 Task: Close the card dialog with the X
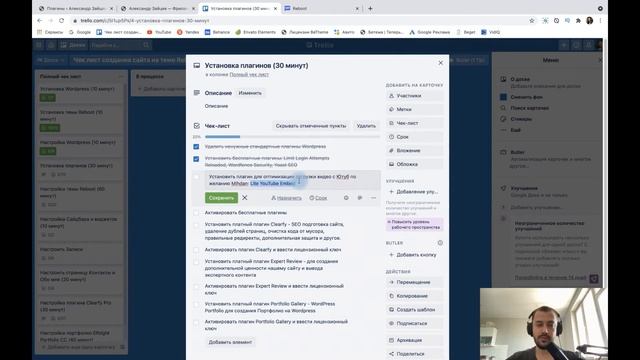click(x=440, y=63)
